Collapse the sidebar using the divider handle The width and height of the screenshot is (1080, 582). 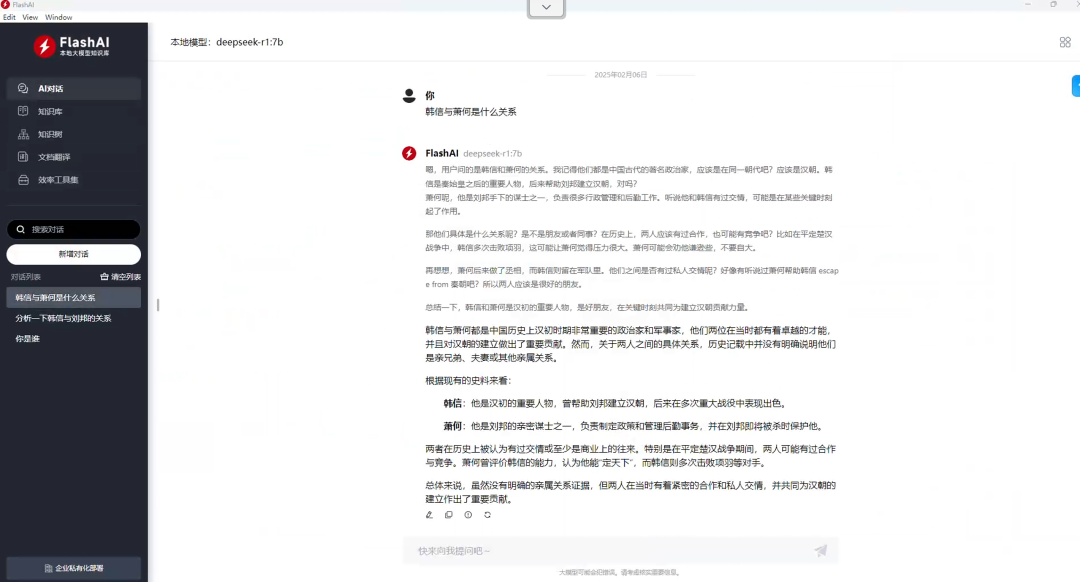(x=158, y=304)
